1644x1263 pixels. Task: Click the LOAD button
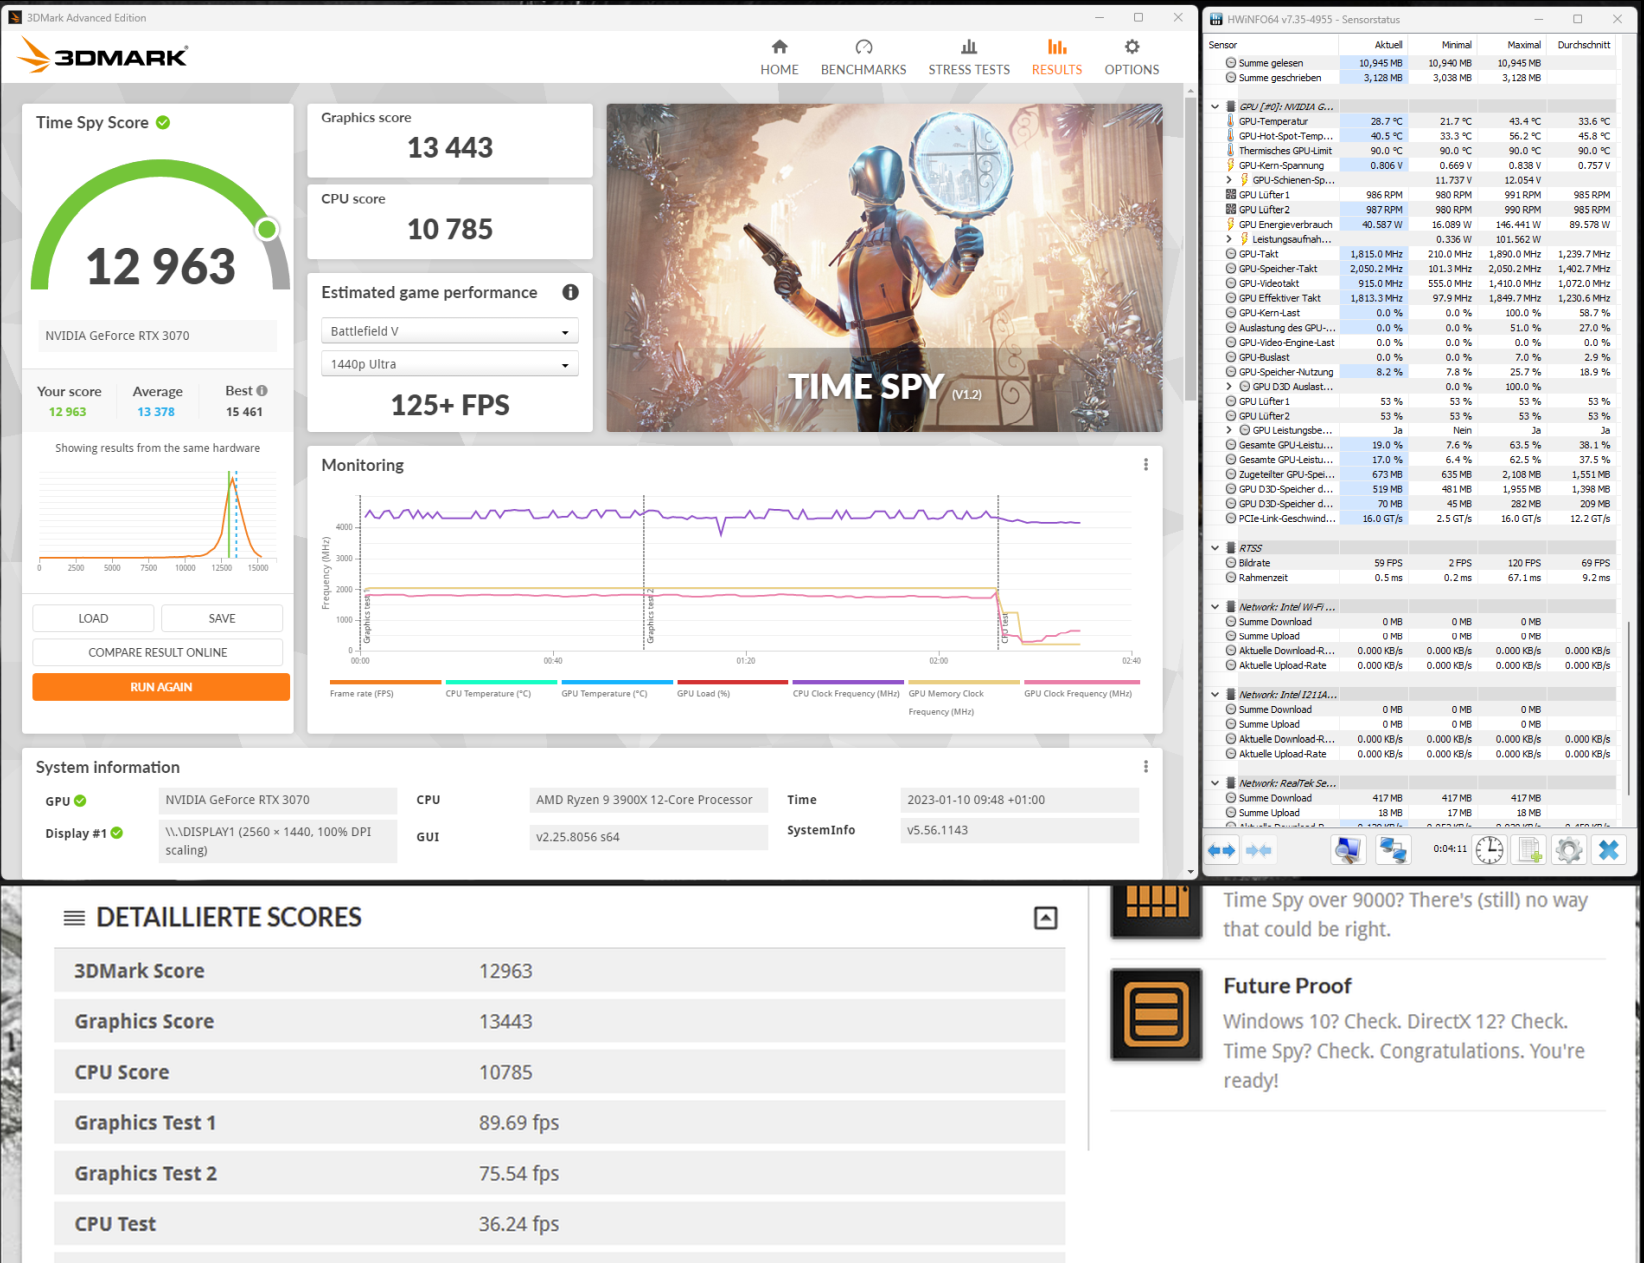(x=93, y=619)
